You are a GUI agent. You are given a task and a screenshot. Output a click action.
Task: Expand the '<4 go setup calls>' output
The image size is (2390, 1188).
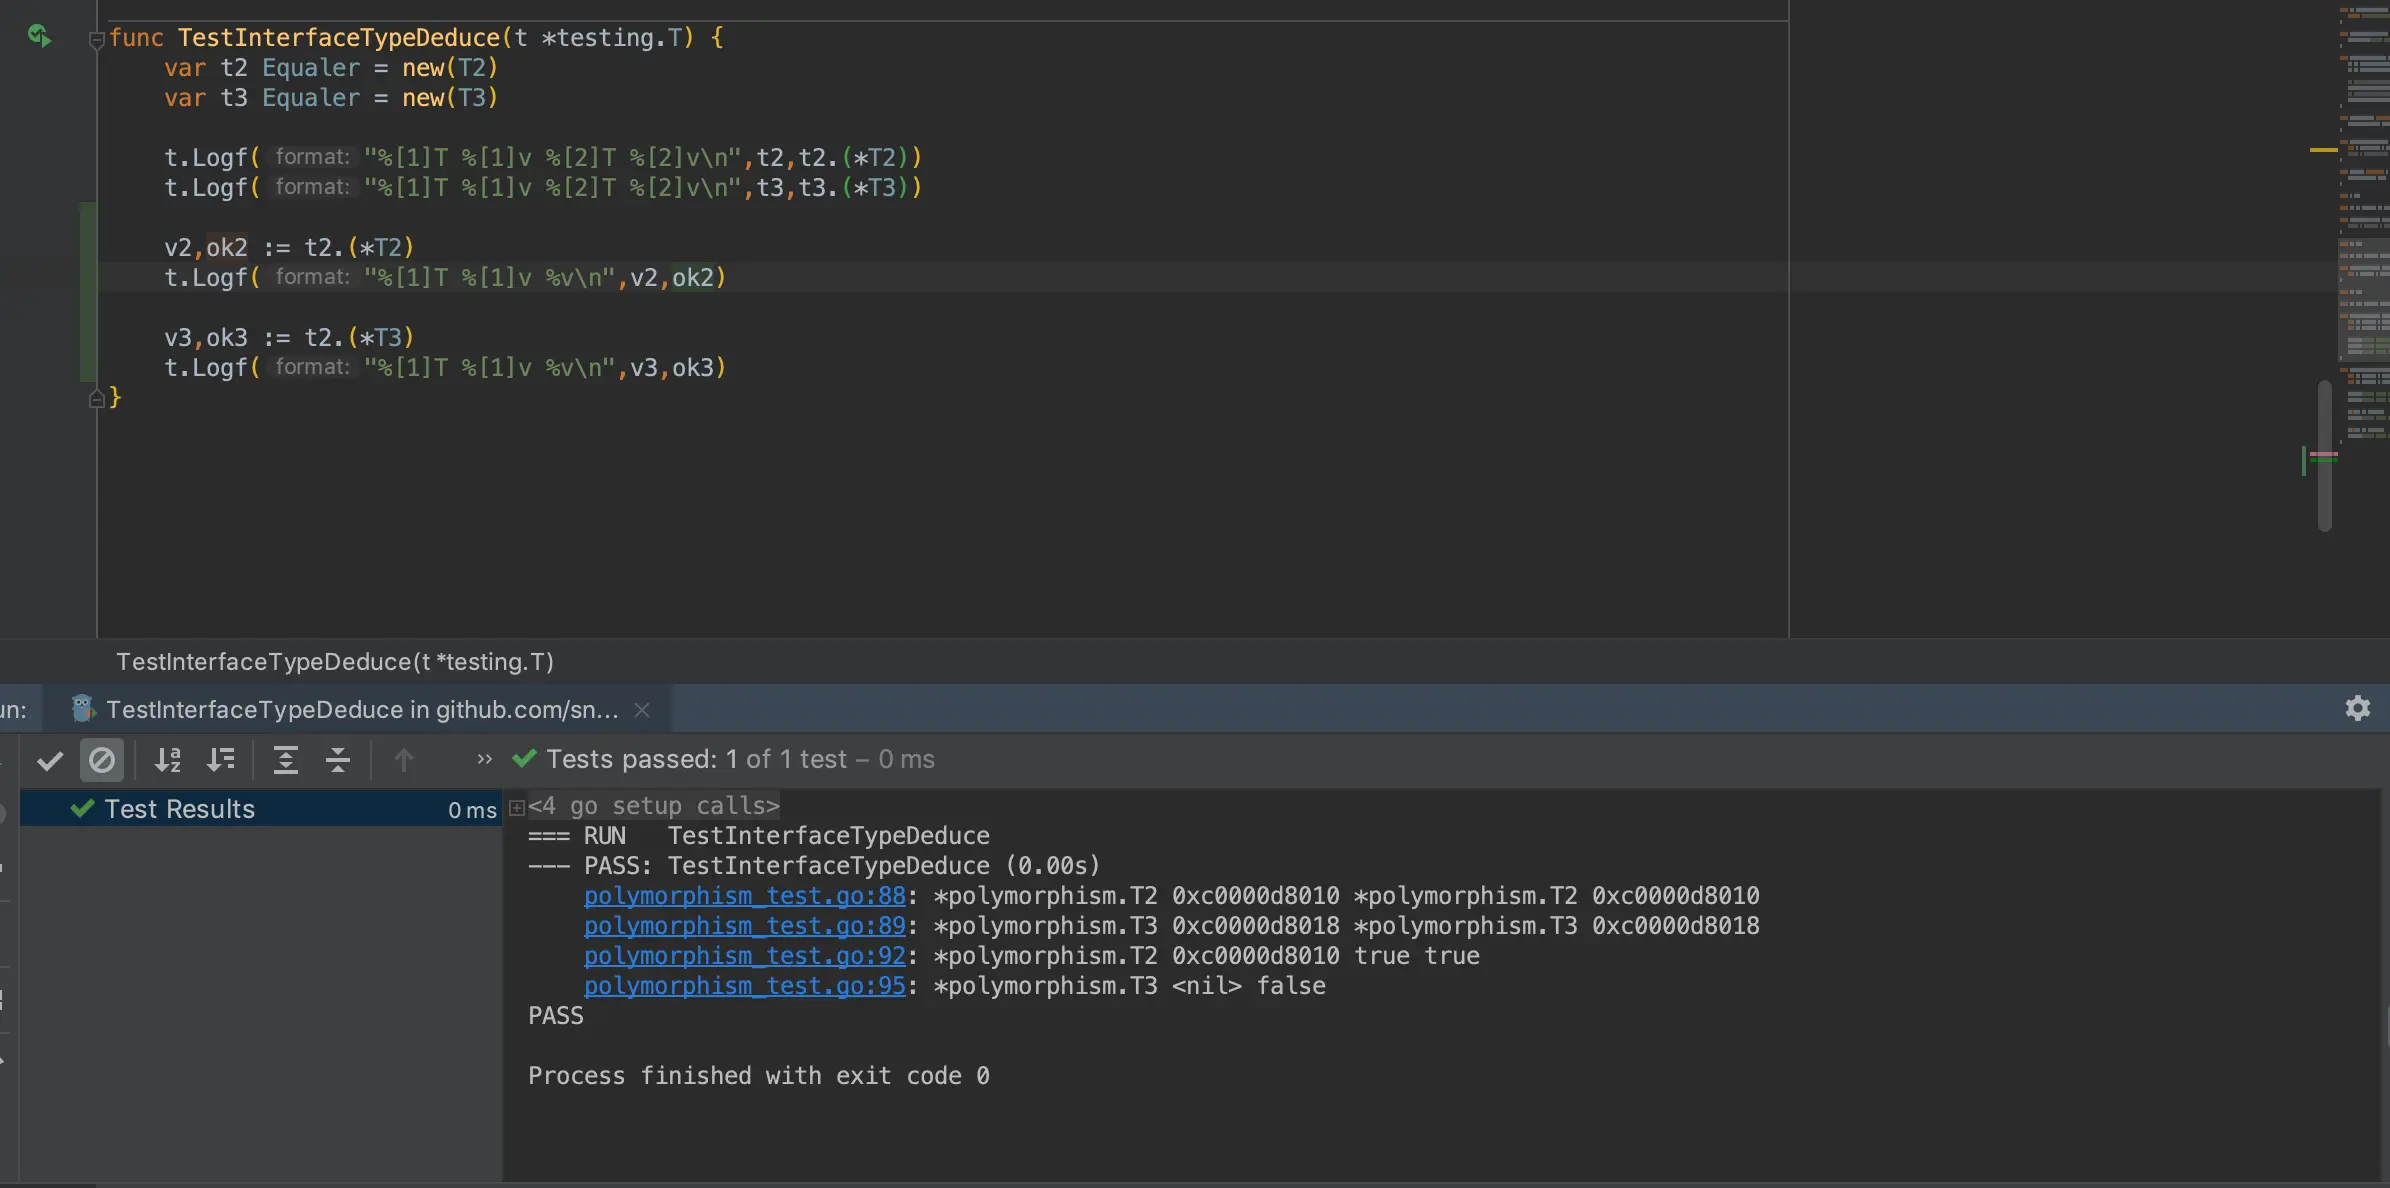click(x=515, y=806)
